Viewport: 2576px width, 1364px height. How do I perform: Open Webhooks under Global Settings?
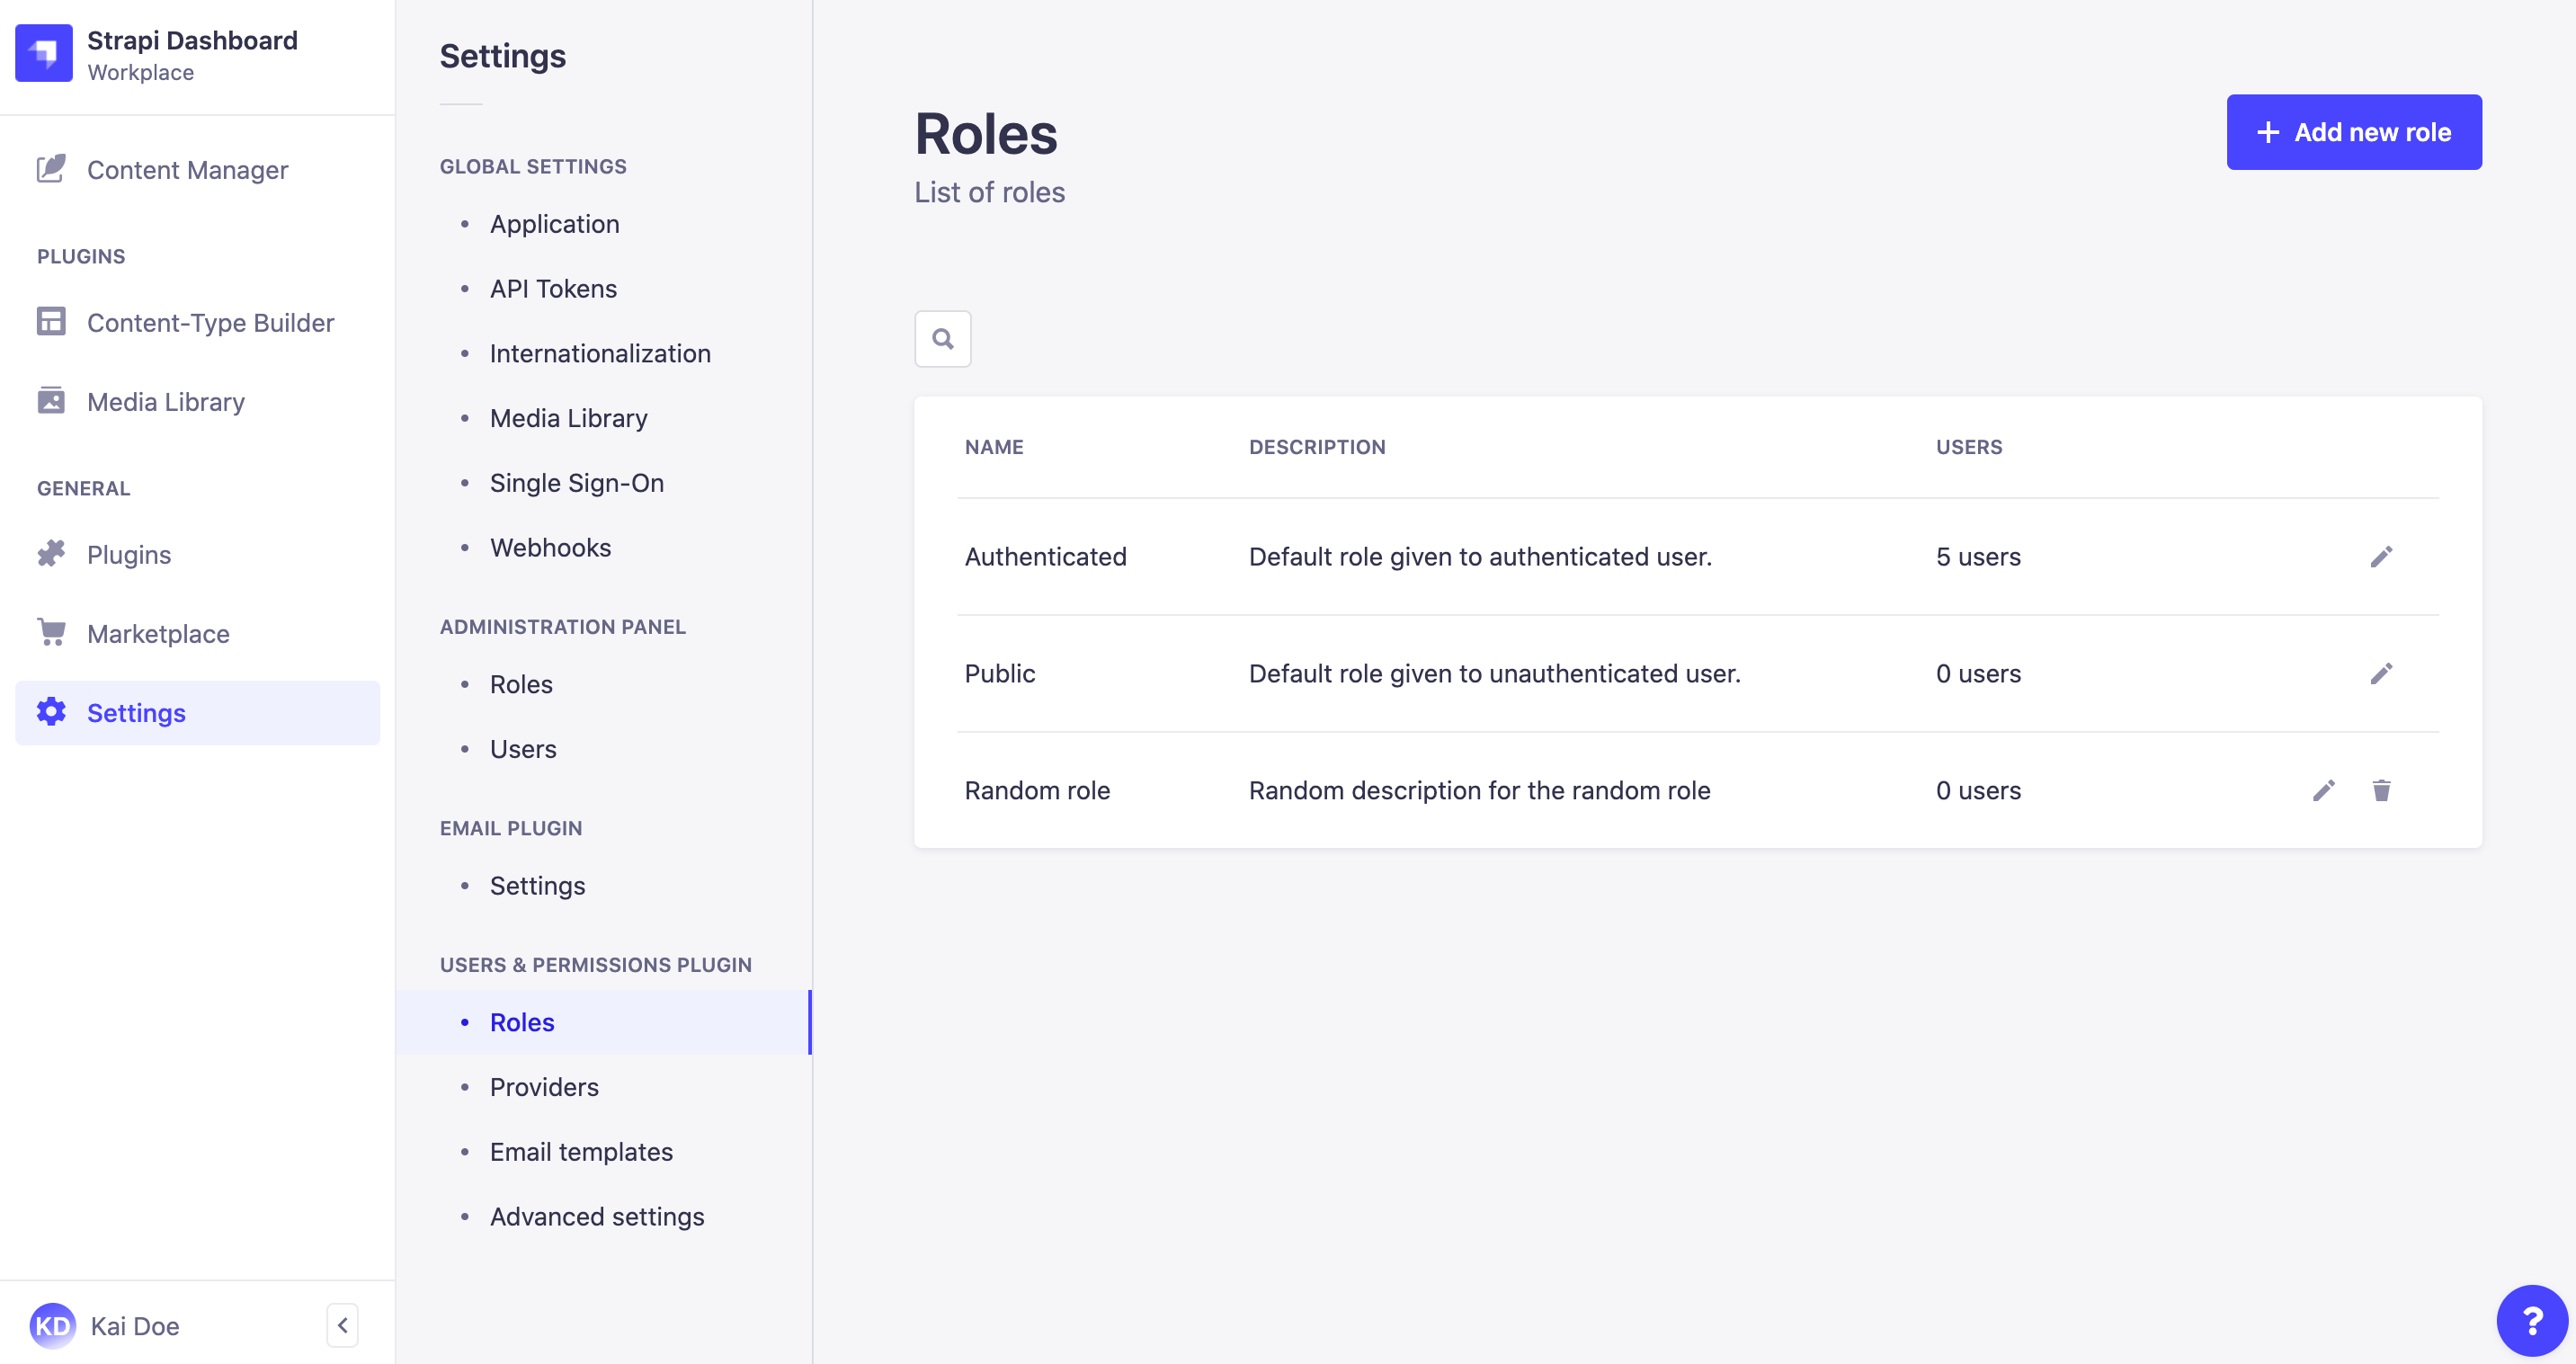click(550, 547)
